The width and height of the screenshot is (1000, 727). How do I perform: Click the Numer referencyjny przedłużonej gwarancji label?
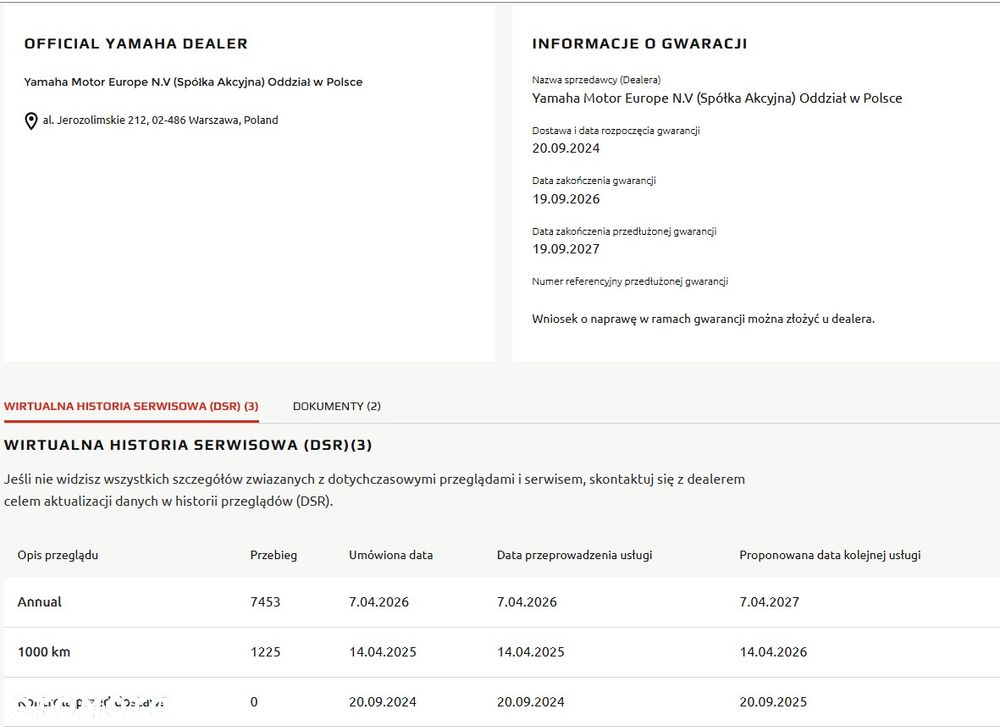pos(630,281)
